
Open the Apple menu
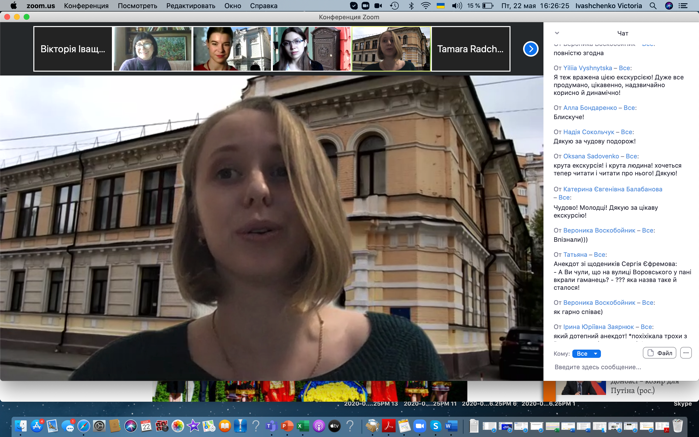13,6
